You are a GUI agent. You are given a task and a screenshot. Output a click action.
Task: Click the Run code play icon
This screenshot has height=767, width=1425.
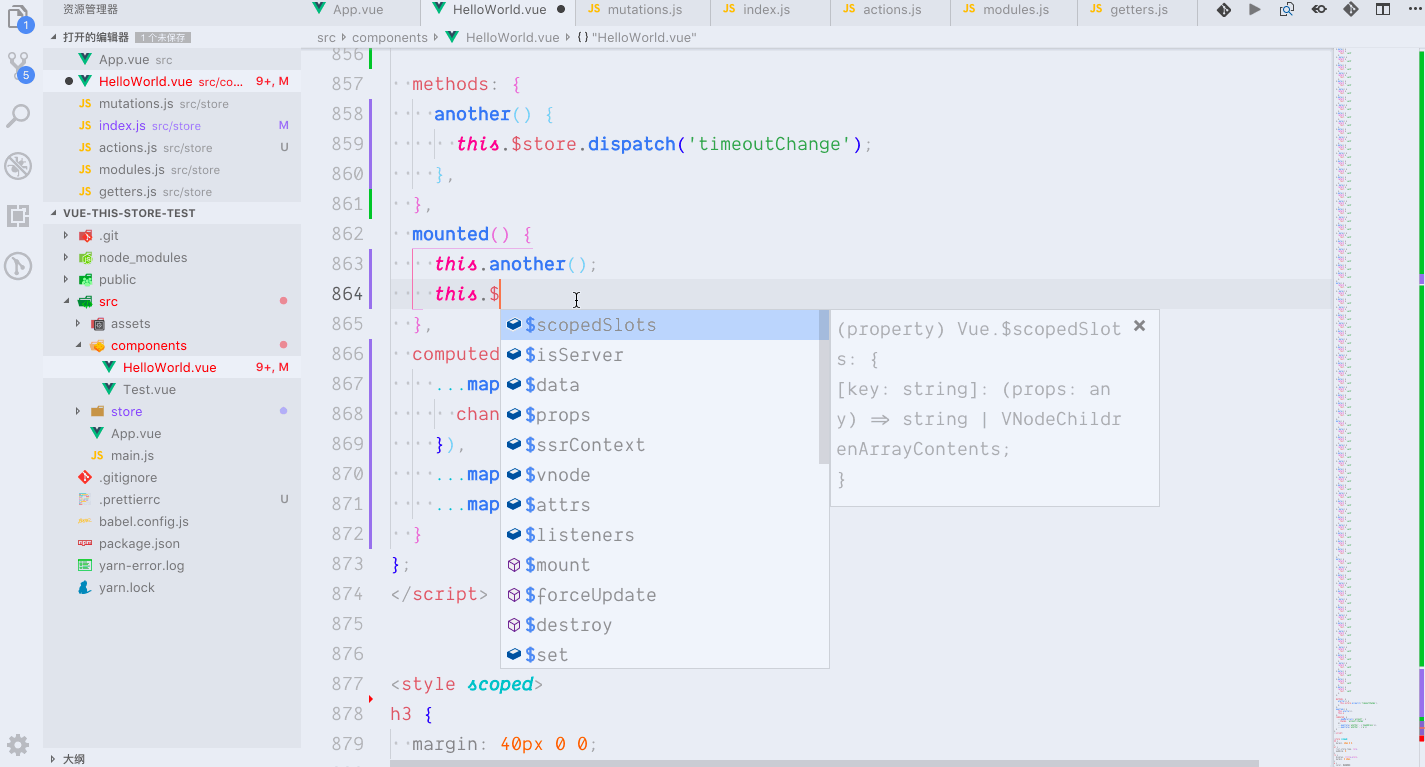coord(1255,10)
